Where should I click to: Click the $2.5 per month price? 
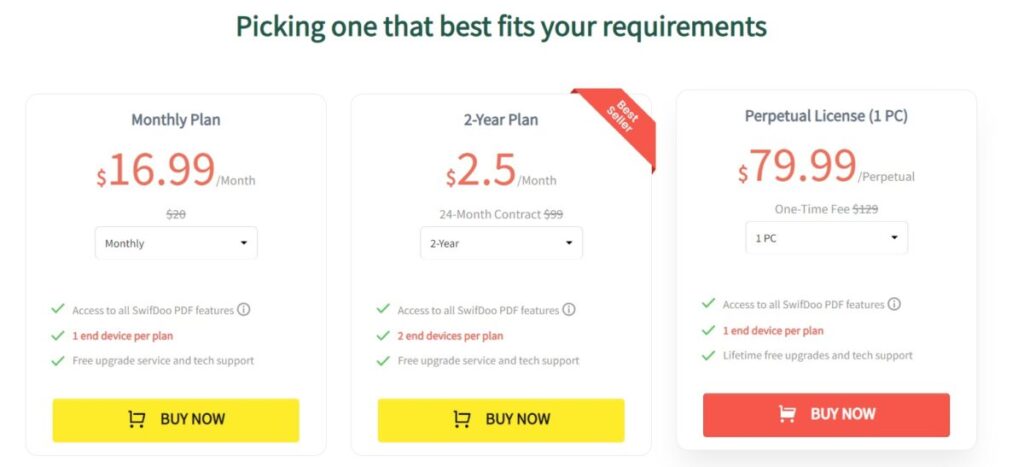[501, 170]
